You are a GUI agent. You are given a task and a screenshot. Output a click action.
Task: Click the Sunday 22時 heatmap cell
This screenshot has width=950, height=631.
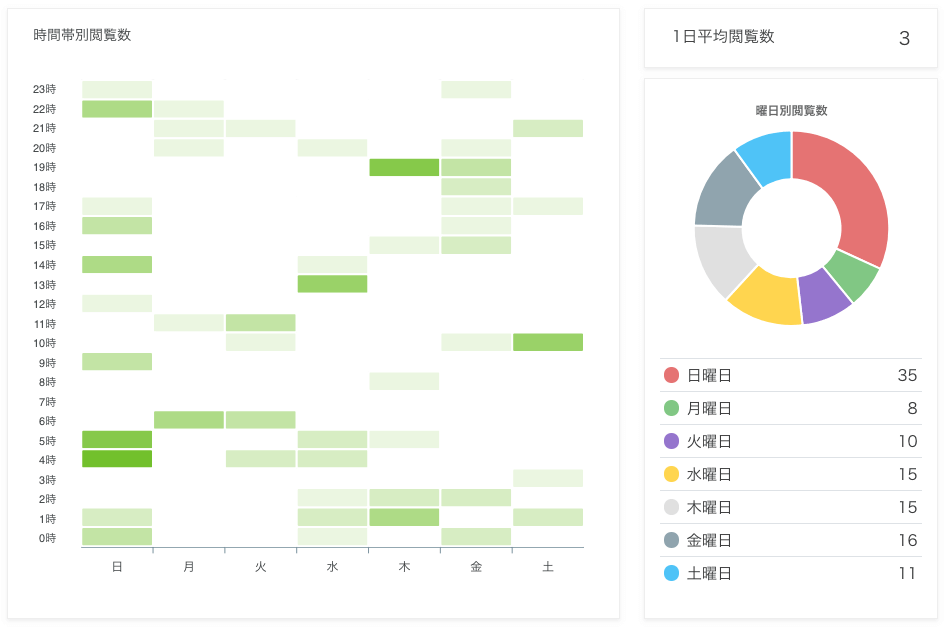pyautogui.click(x=117, y=109)
